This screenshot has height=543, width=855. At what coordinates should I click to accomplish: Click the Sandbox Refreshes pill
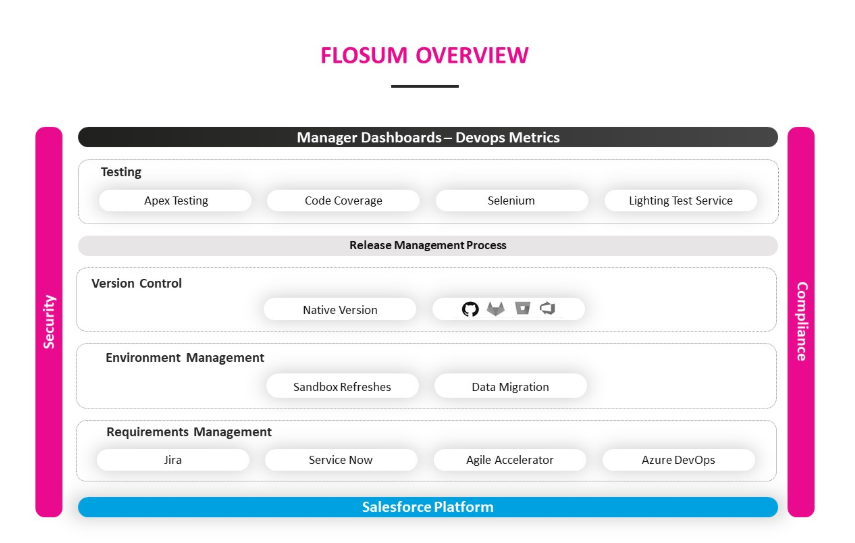[x=342, y=387]
